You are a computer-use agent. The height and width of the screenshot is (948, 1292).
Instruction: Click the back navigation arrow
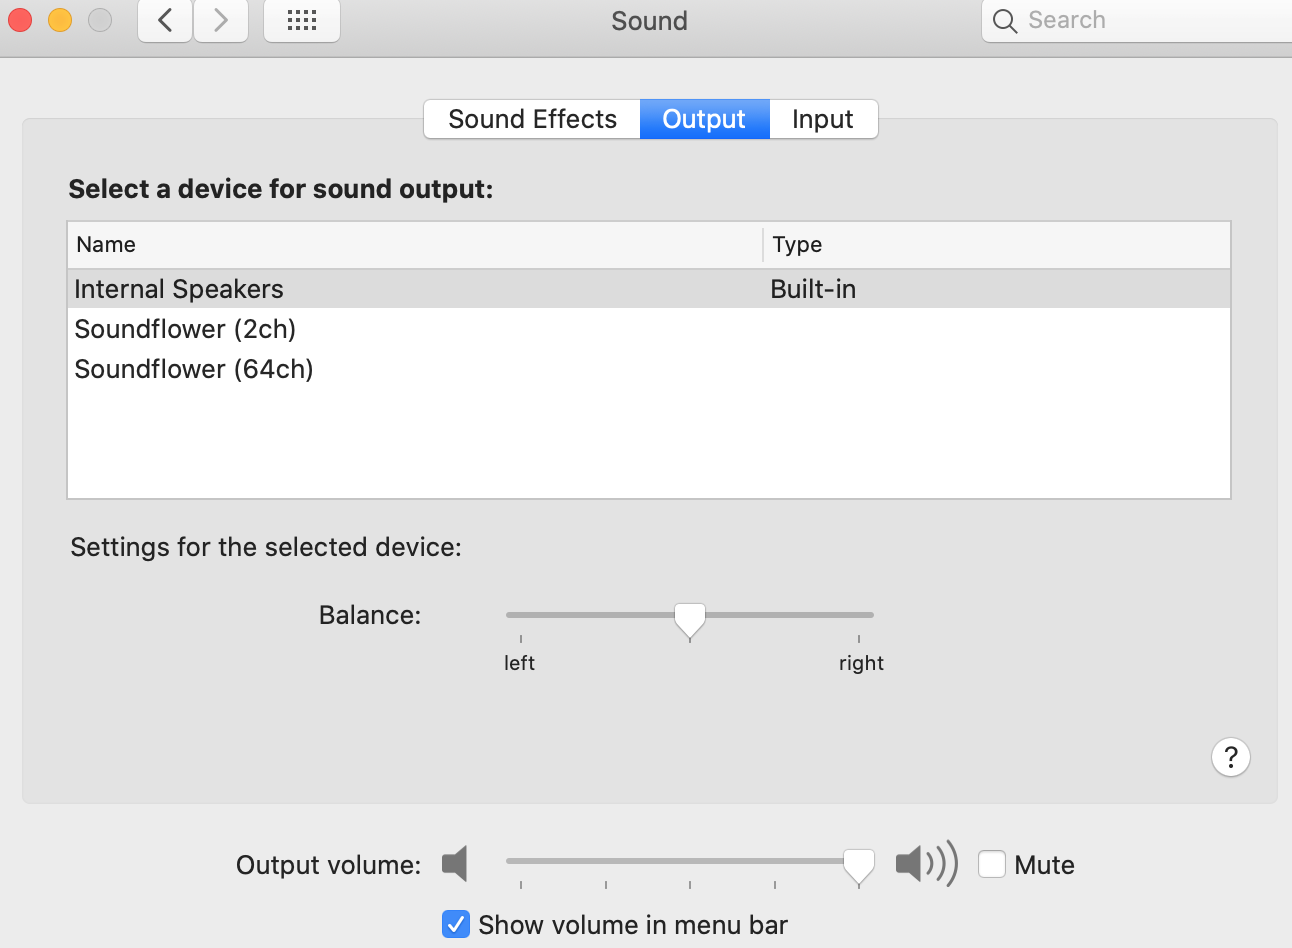click(165, 20)
